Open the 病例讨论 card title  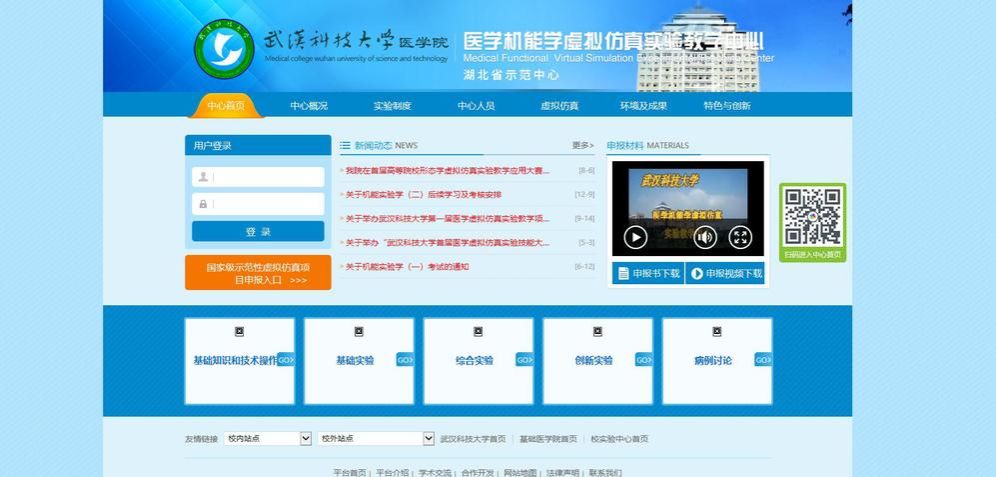point(713,361)
